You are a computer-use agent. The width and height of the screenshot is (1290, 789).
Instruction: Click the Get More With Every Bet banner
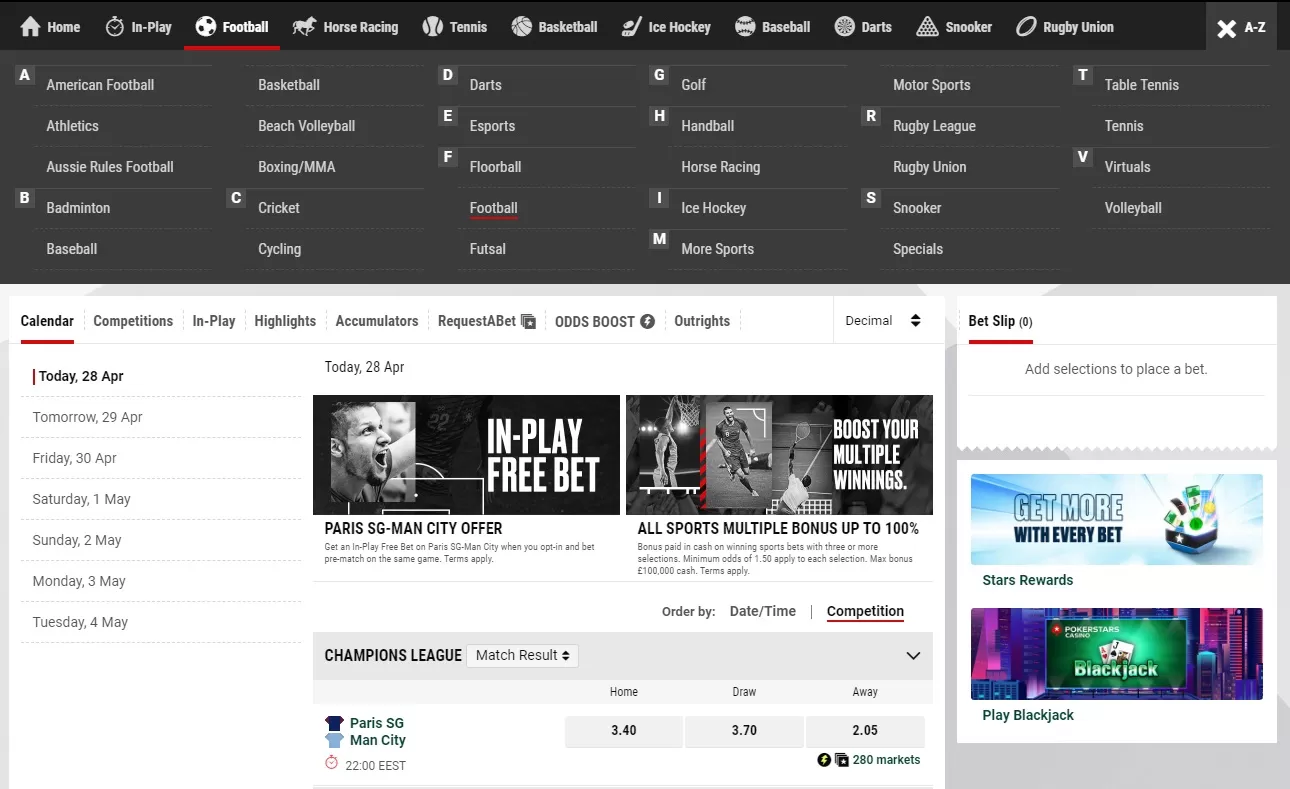[1117, 520]
